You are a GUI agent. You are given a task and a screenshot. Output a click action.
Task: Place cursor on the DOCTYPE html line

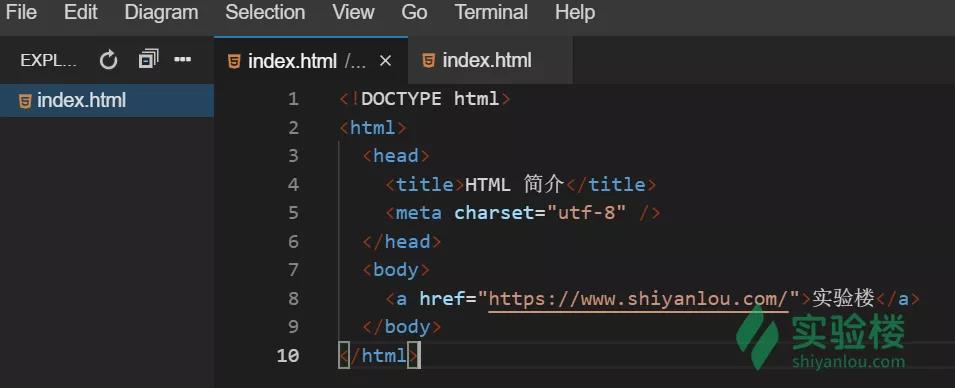pyautogui.click(x=425, y=99)
